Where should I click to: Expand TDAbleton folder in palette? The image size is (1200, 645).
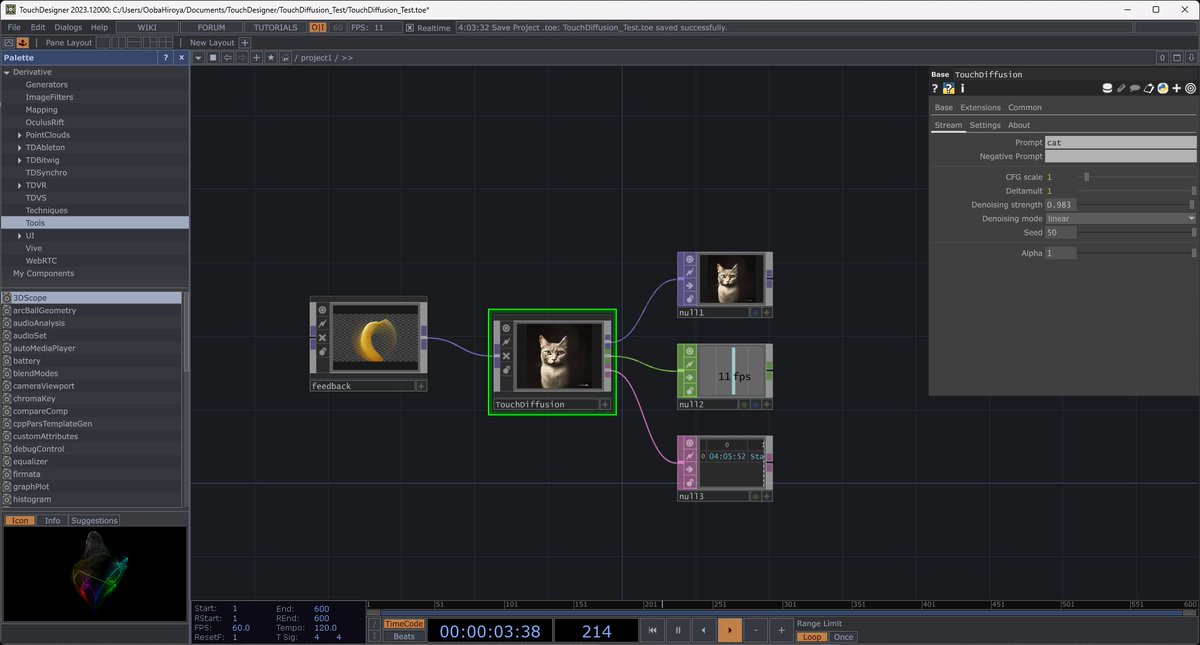[19, 147]
